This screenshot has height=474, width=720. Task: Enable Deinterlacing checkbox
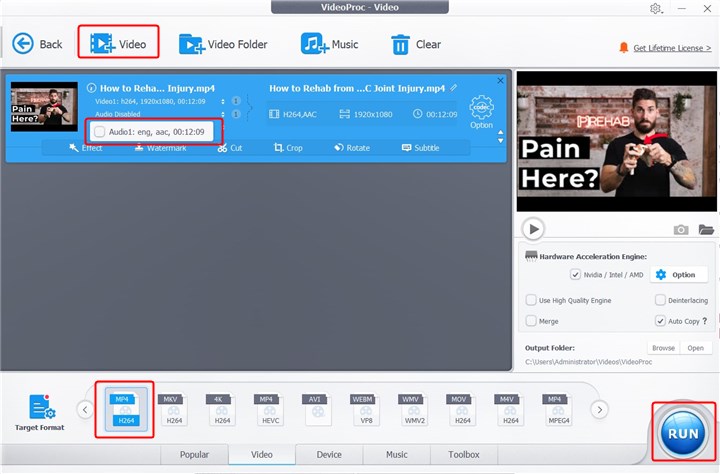pos(660,300)
